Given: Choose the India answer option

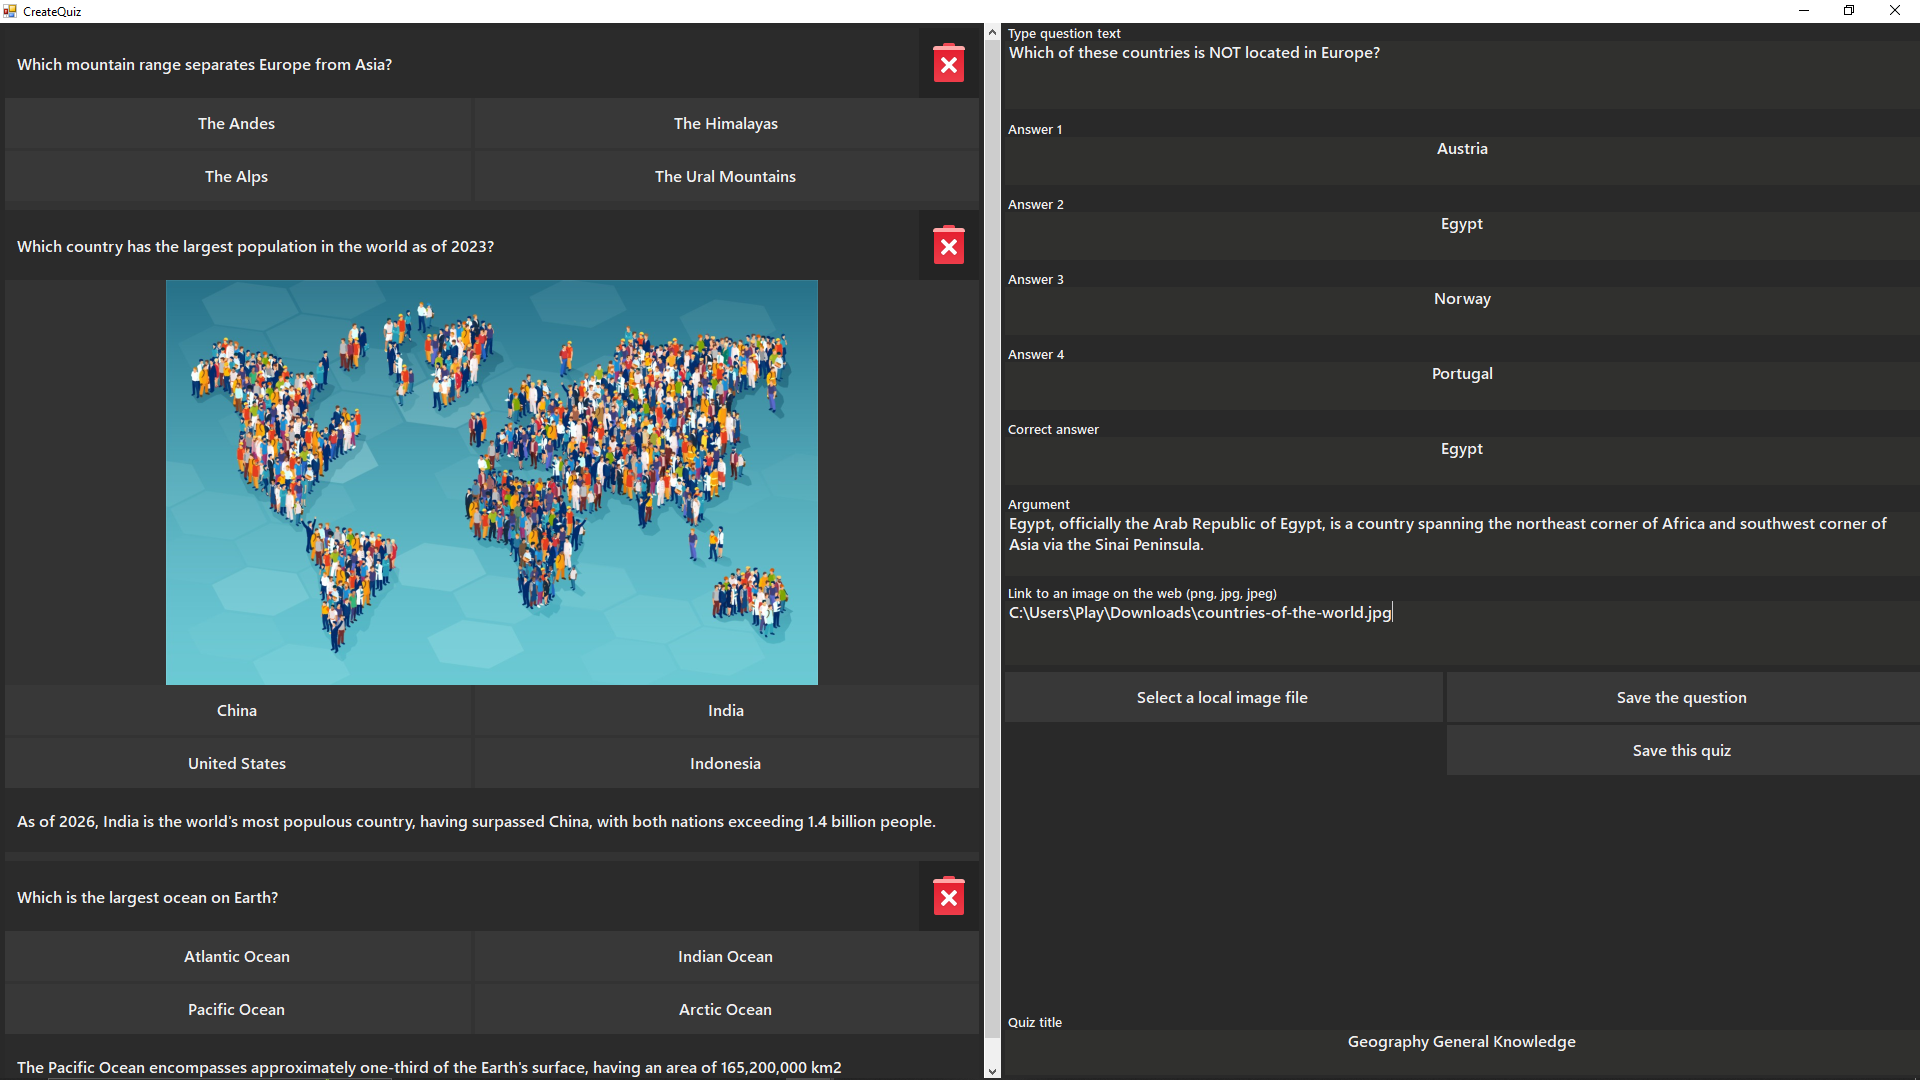Looking at the screenshot, I should coord(725,711).
